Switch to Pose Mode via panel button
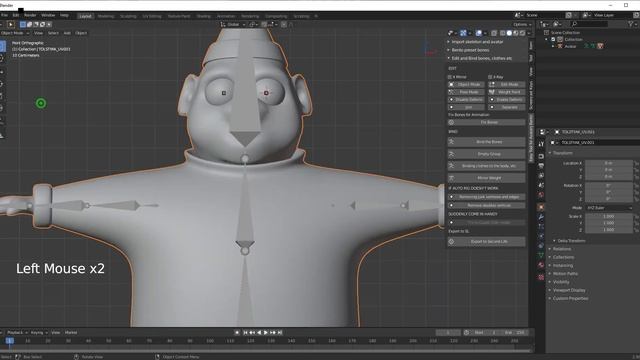Screen dimensions: 640x360 coord(466,92)
